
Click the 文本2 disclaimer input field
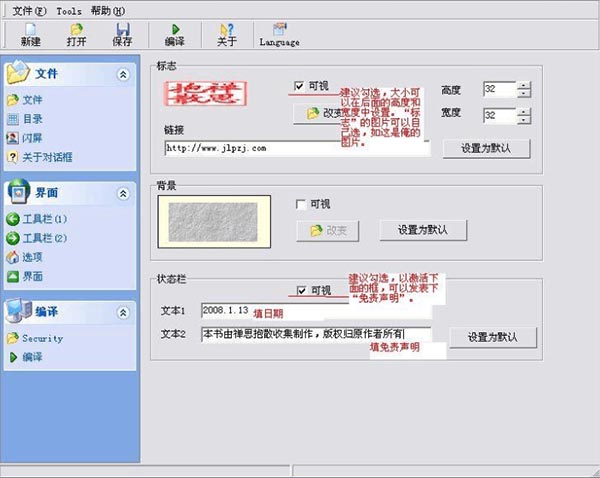point(316,334)
